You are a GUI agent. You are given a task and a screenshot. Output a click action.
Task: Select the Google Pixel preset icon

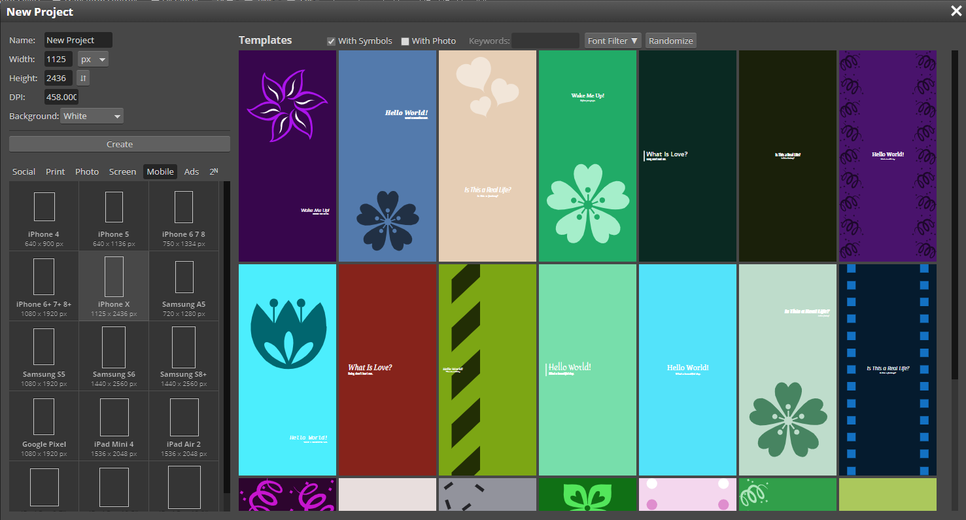coord(44,426)
